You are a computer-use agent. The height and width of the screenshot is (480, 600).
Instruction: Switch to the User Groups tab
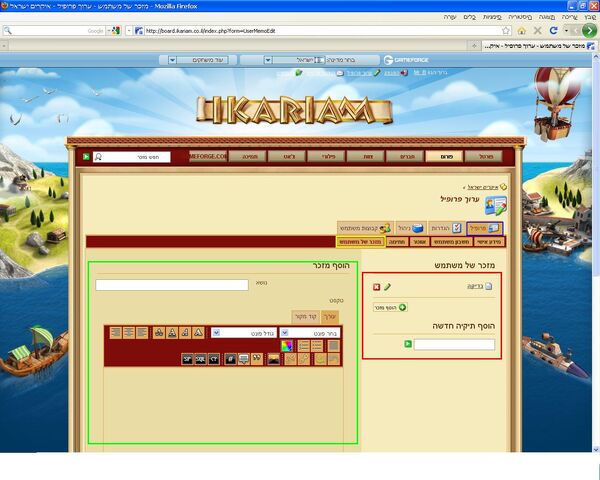coord(365,229)
